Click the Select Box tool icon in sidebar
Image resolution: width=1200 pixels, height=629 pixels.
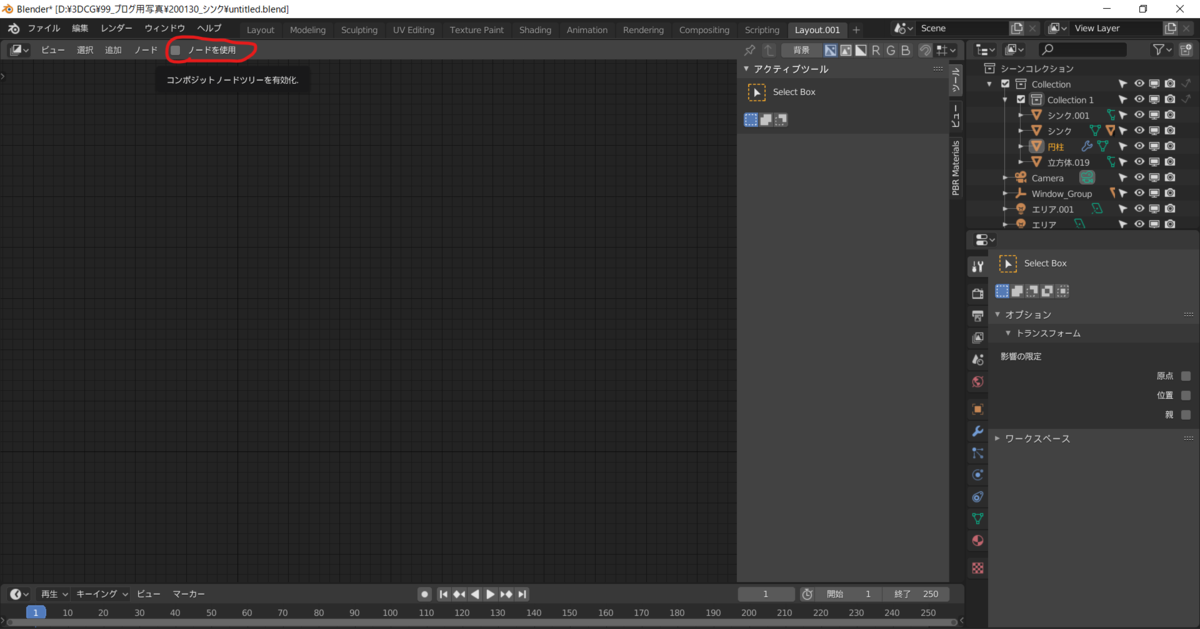757,92
